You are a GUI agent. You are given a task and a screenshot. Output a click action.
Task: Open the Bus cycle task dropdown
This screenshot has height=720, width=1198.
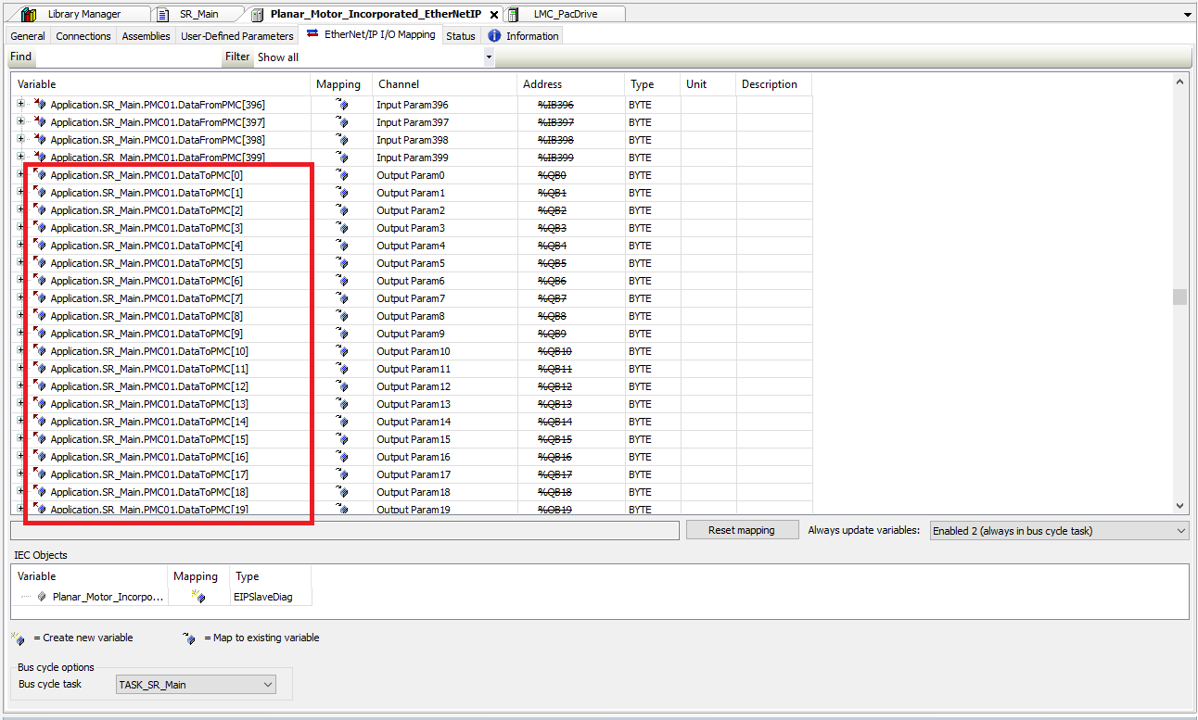point(266,684)
